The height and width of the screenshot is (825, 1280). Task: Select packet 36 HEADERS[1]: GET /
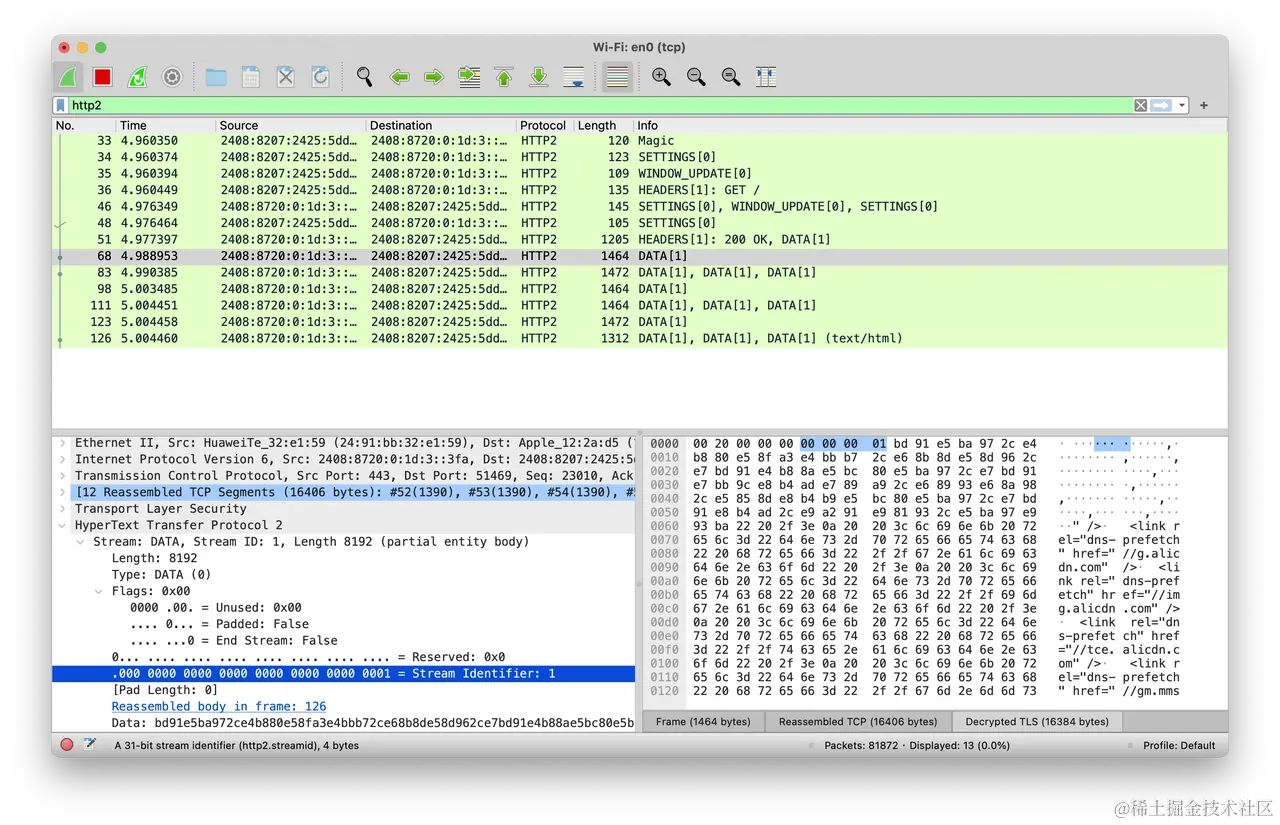640,190
